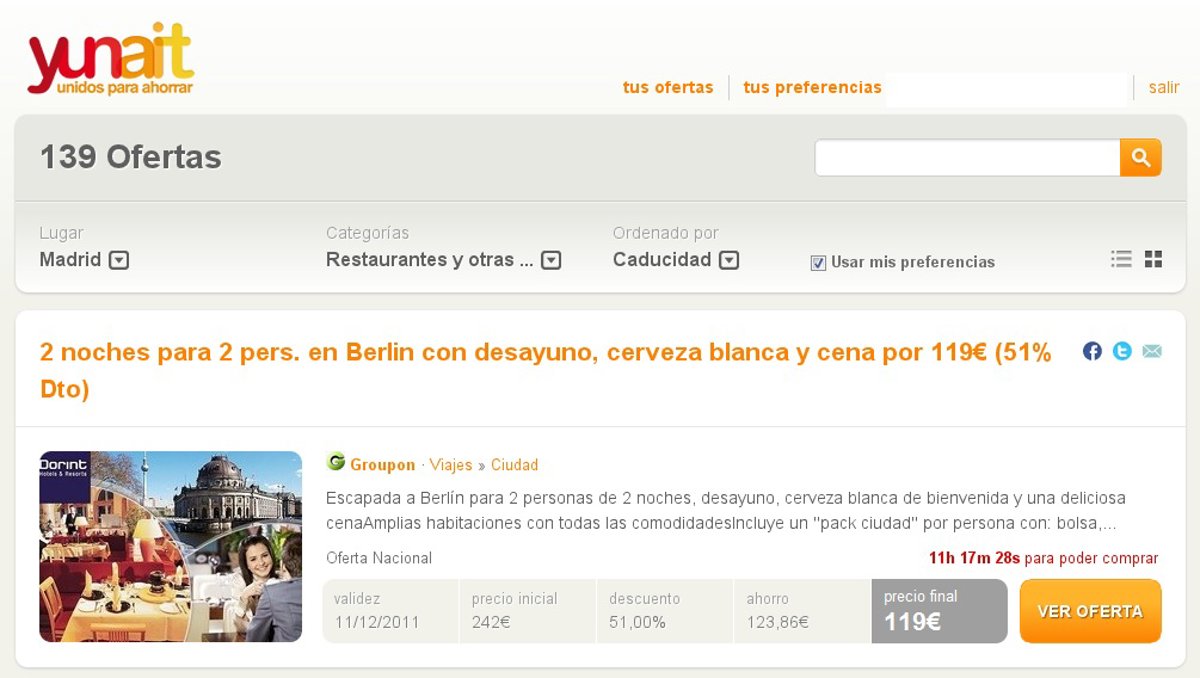Click the offers search text field
The image size is (1200, 678).
(x=966, y=158)
